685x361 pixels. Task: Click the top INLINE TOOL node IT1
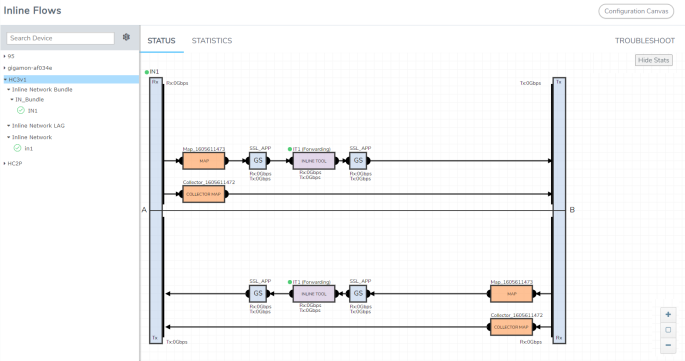point(314,161)
